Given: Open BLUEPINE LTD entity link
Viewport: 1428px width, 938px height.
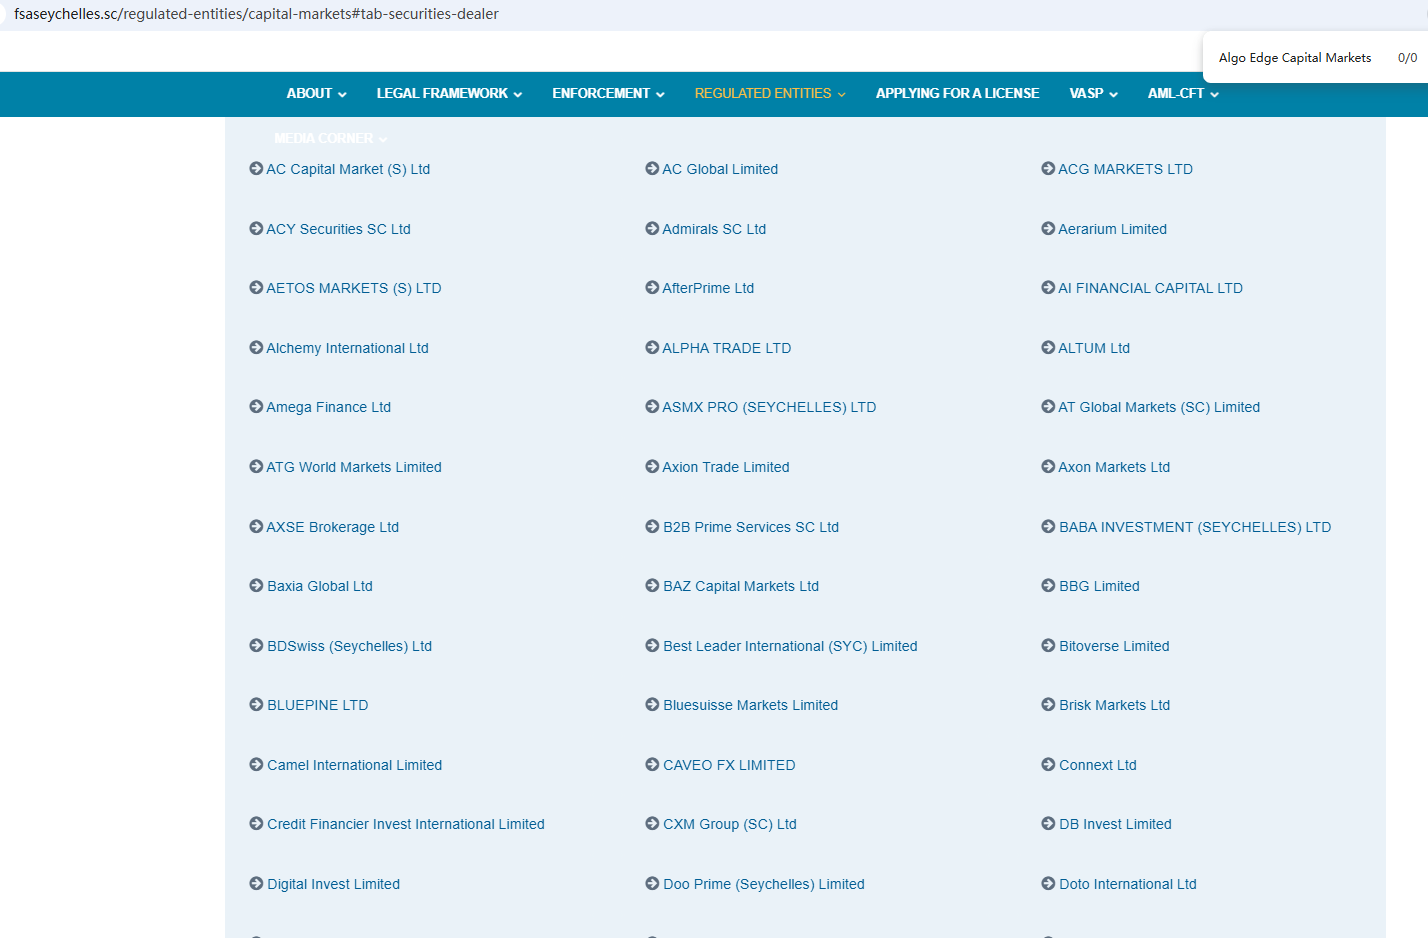Looking at the screenshot, I should (x=317, y=705).
